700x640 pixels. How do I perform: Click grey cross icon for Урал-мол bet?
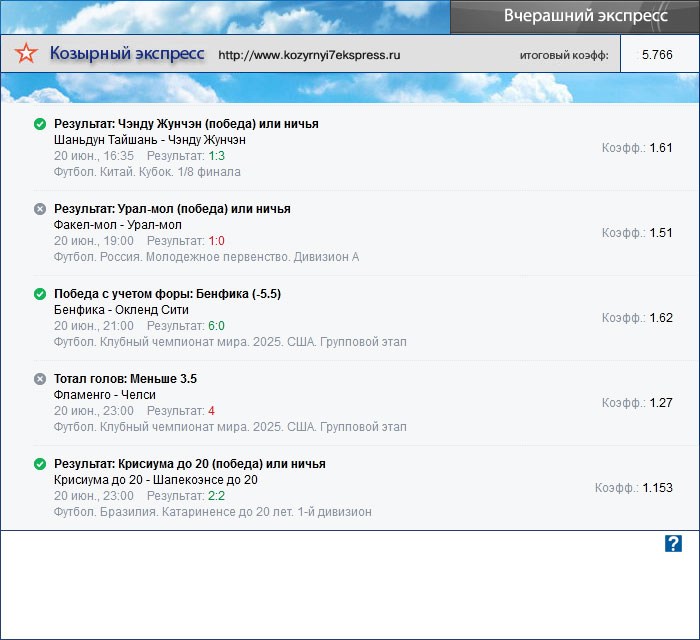pos(40,209)
